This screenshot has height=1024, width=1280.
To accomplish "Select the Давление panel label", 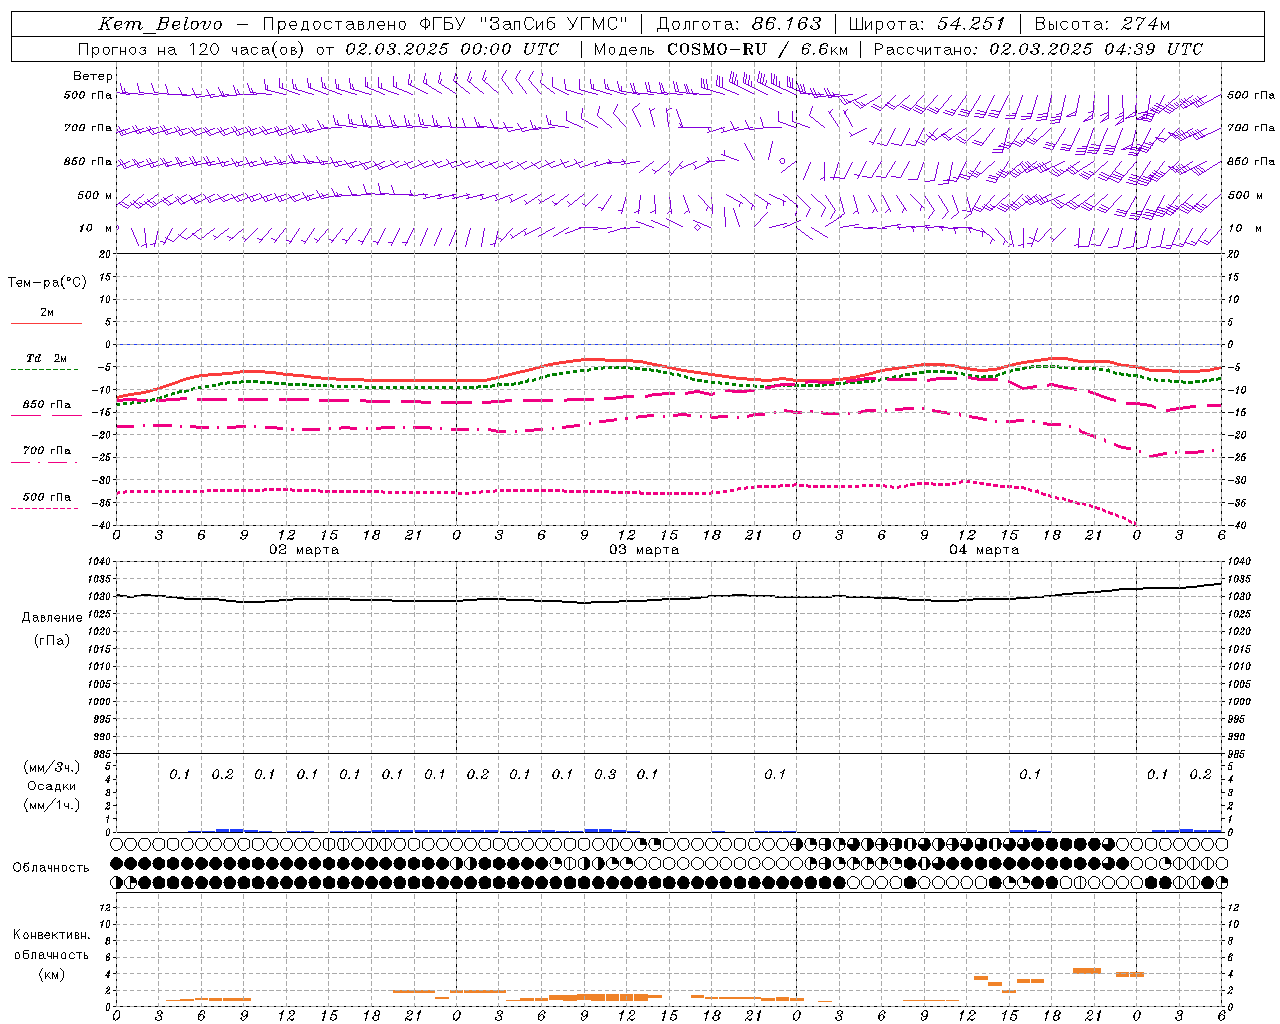I will tap(52, 618).
